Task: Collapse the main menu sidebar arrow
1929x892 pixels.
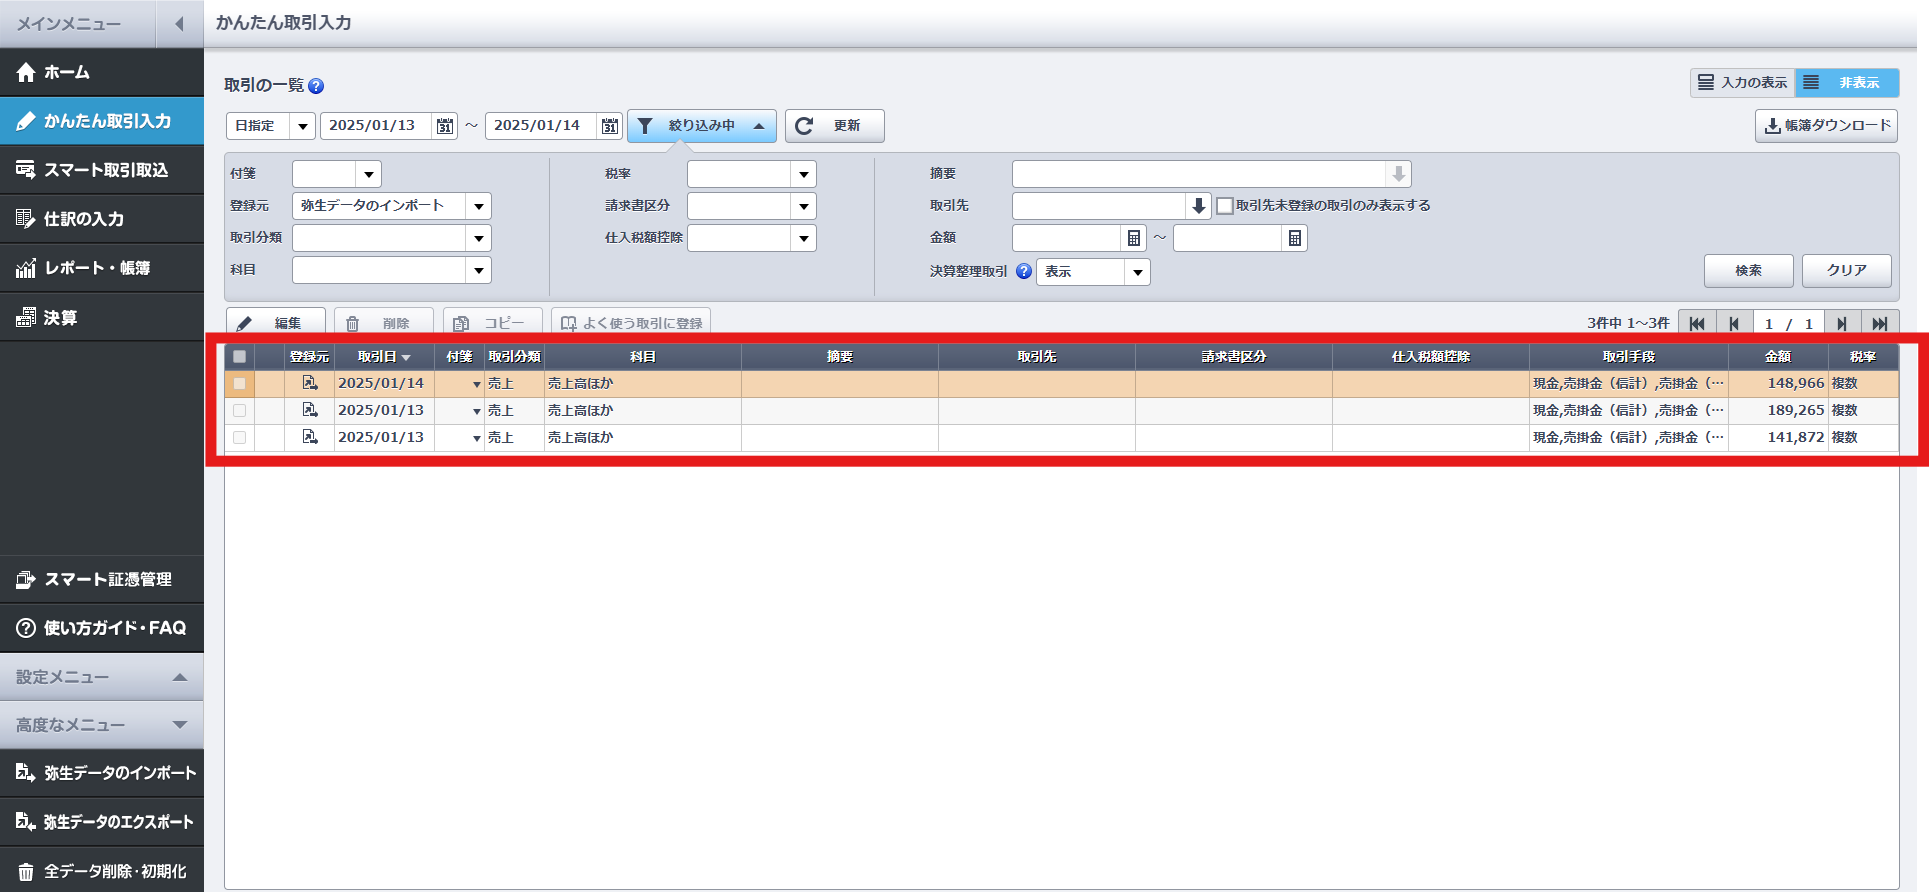Action: pyautogui.click(x=179, y=24)
